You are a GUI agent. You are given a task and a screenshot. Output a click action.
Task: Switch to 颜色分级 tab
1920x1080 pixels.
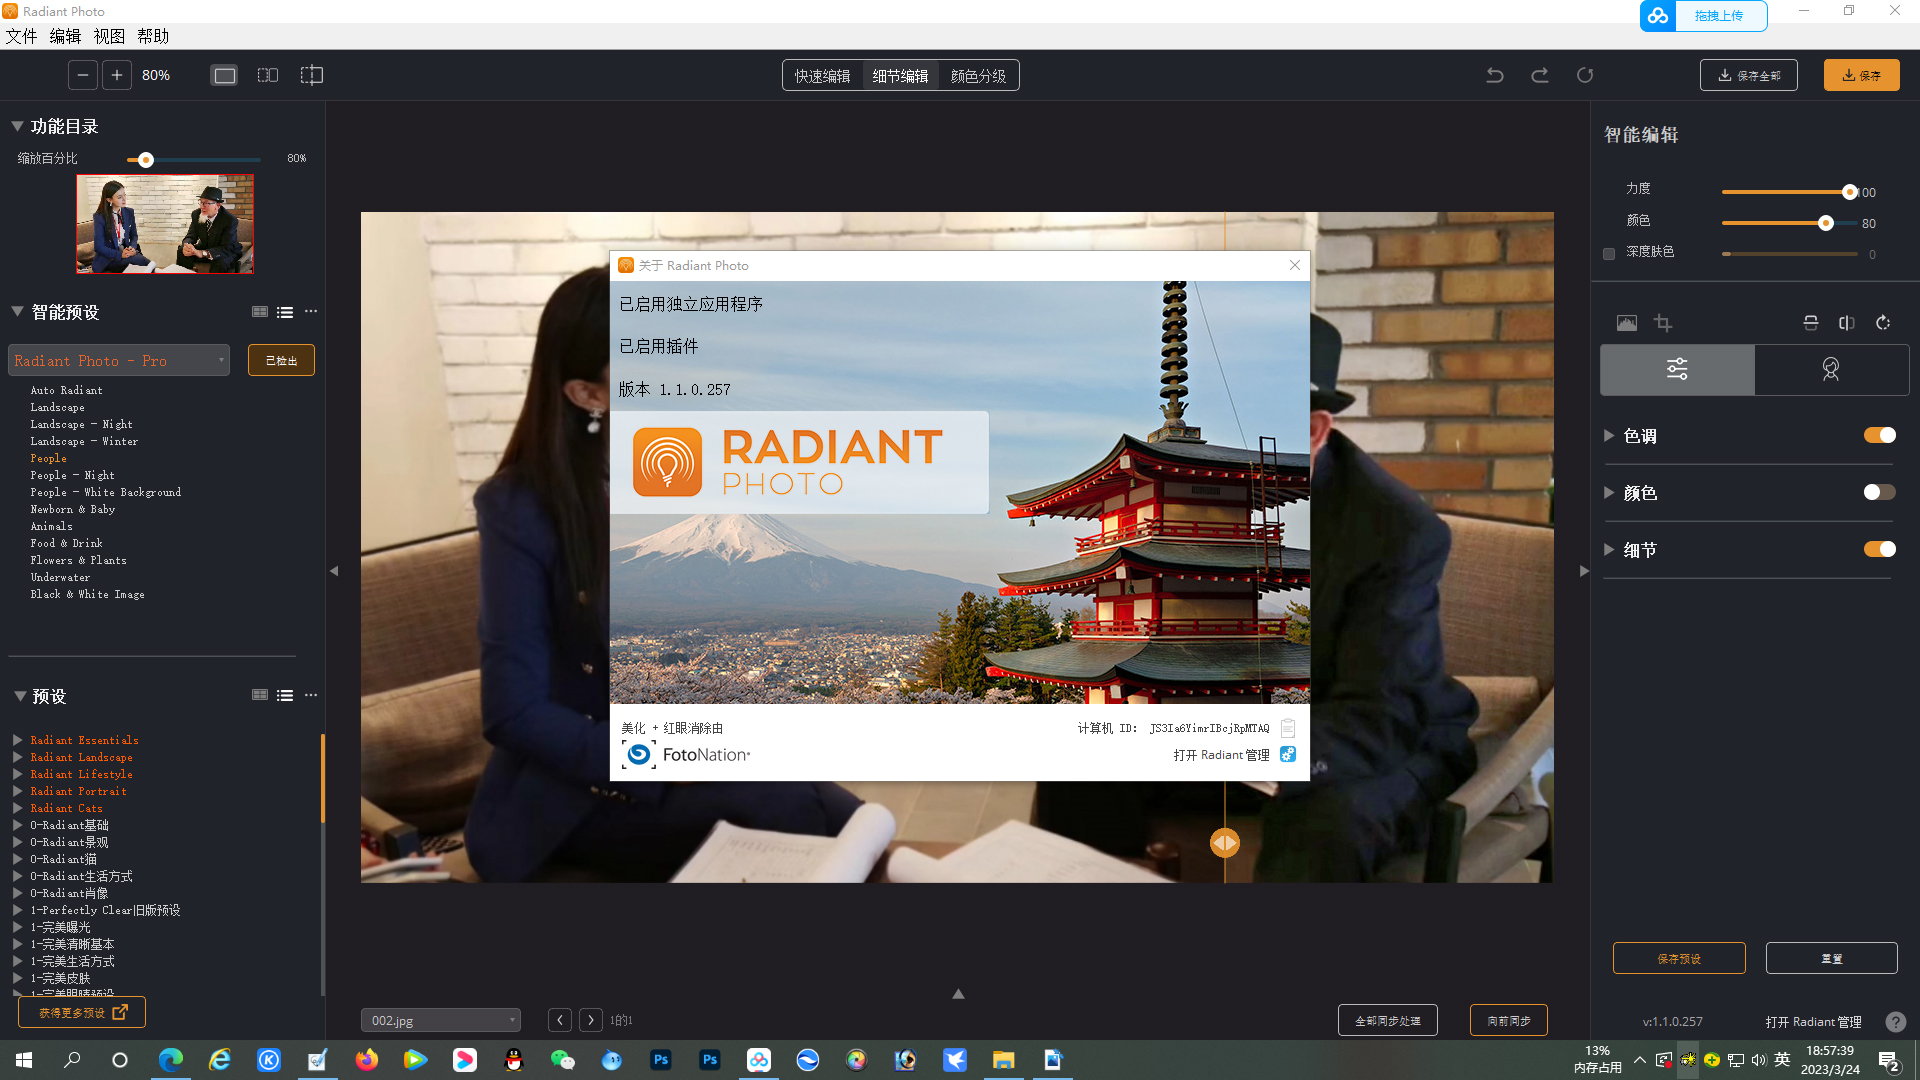point(978,76)
